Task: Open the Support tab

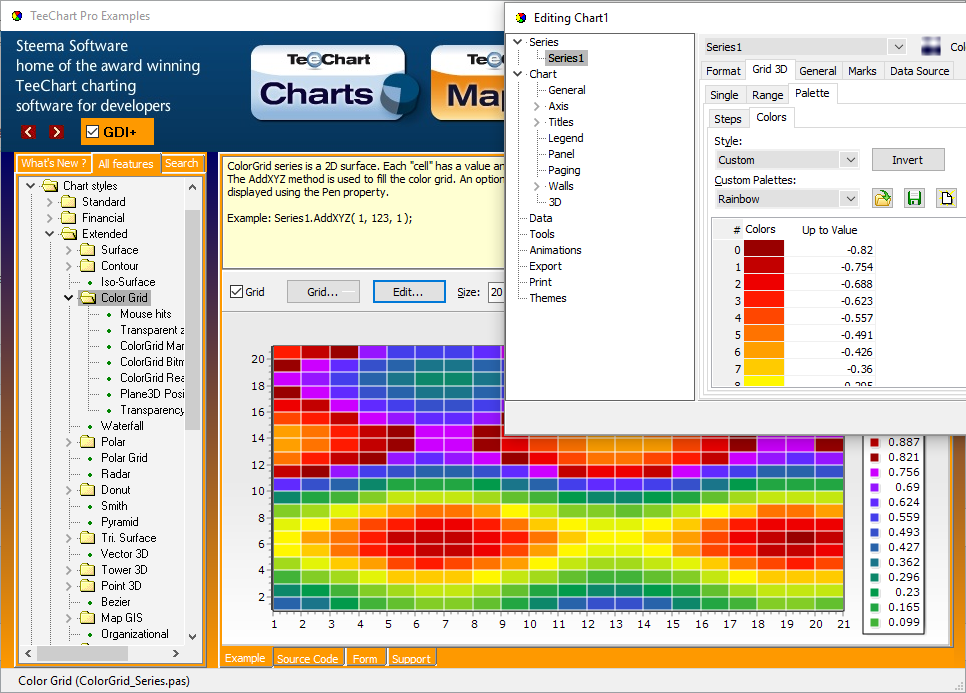Action: pyautogui.click(x=411, y=659)
